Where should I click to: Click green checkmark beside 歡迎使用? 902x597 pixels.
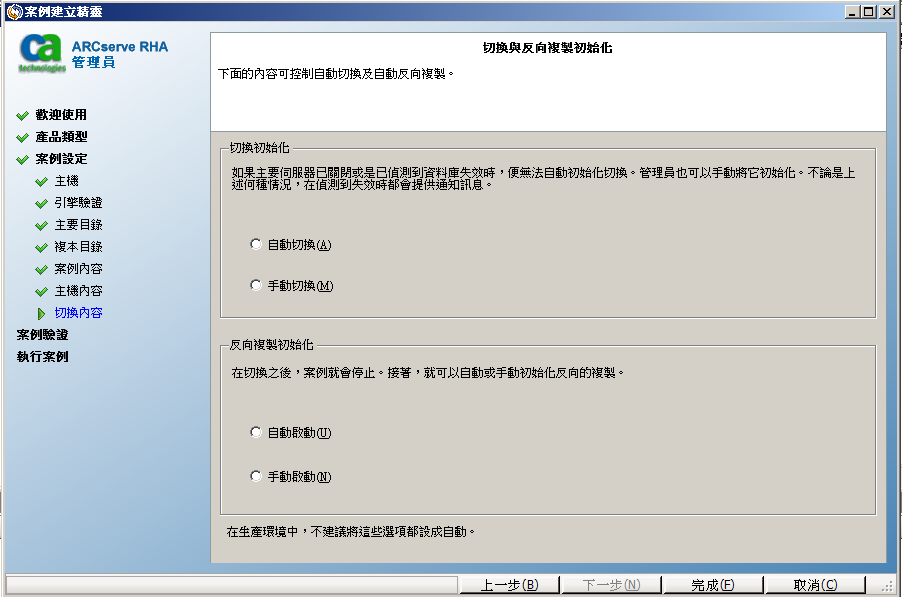pos(22,116)
